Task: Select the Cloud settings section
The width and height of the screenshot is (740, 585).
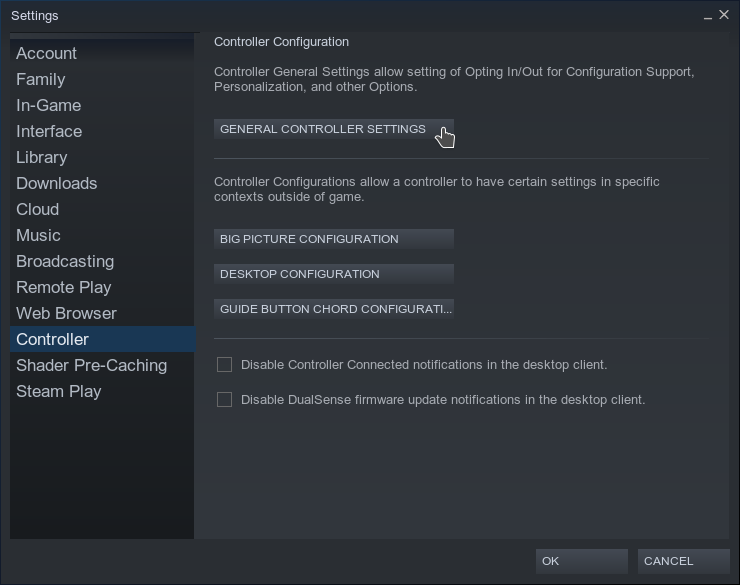Action: (x=102, y=209)
